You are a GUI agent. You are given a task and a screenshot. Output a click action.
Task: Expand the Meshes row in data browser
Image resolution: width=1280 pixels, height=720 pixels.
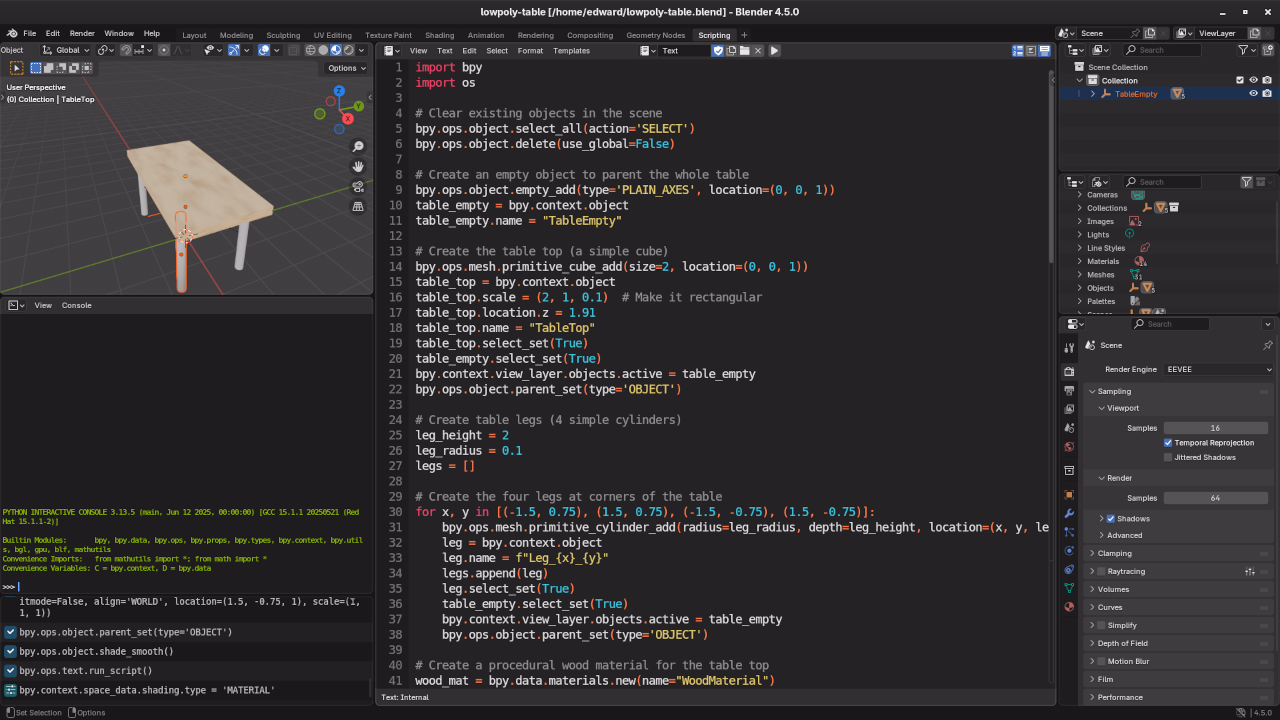(1080, 274)
